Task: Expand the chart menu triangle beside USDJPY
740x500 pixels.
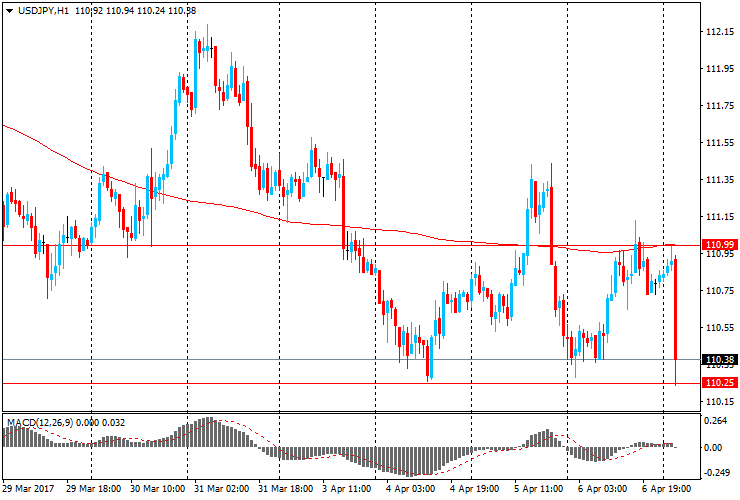Action: point(9,11)
